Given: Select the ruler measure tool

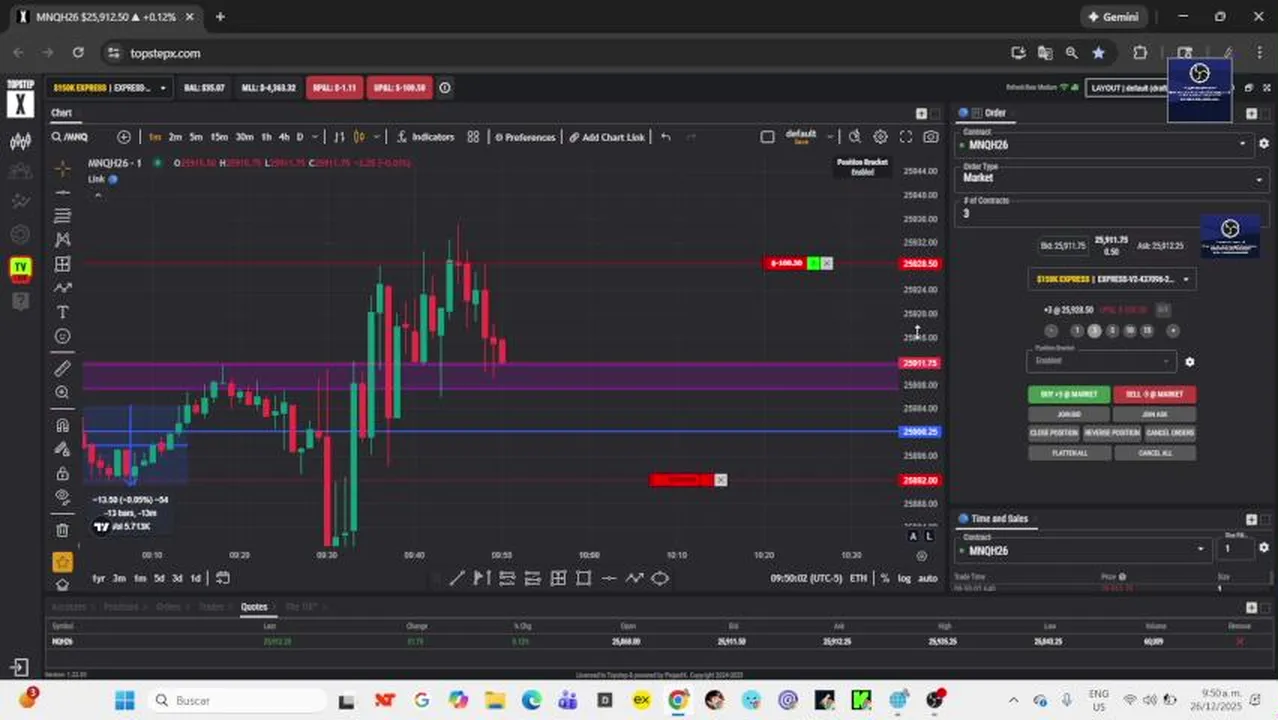Looking at the screenshot, I should click(x=62, y=369).
